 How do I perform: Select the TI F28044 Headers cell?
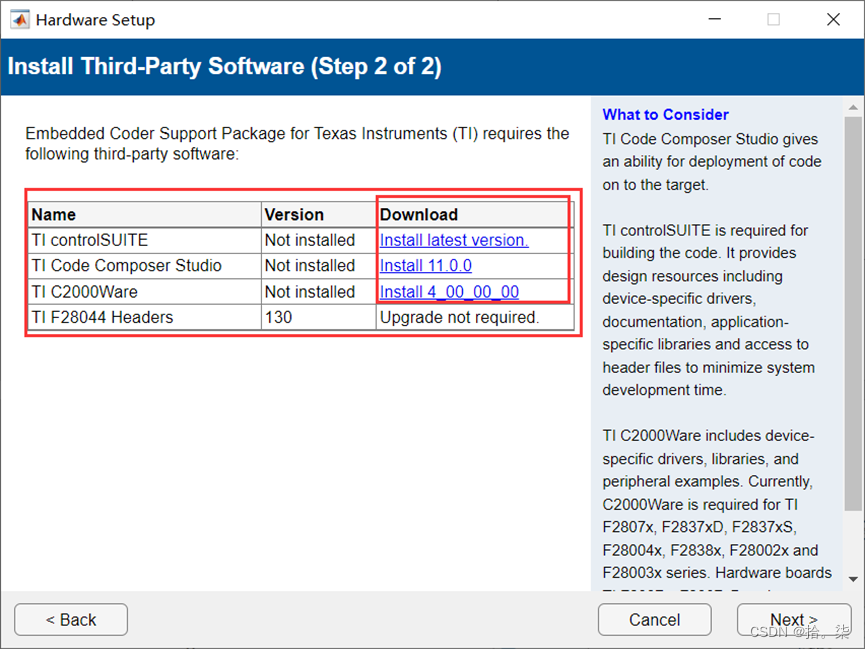click(145, 317)
